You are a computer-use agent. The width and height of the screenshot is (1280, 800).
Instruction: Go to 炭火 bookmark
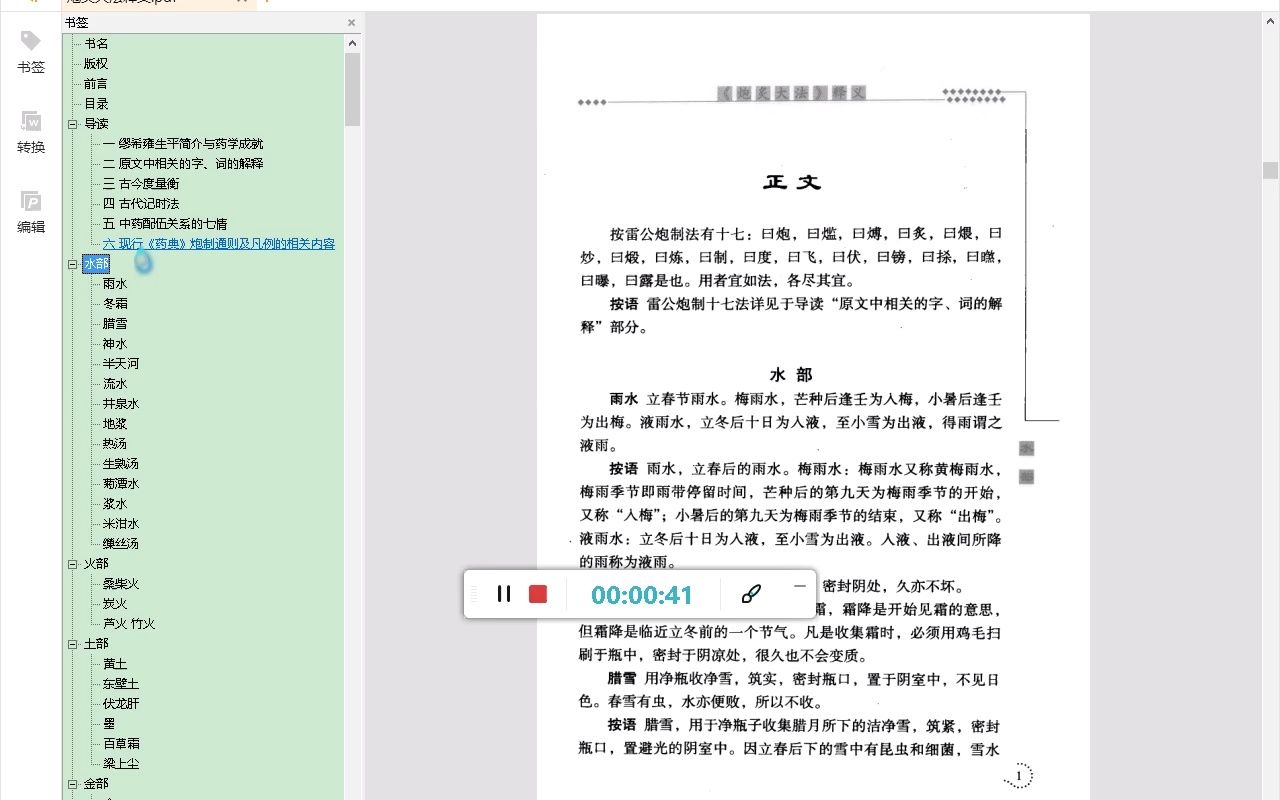(115, 603)
